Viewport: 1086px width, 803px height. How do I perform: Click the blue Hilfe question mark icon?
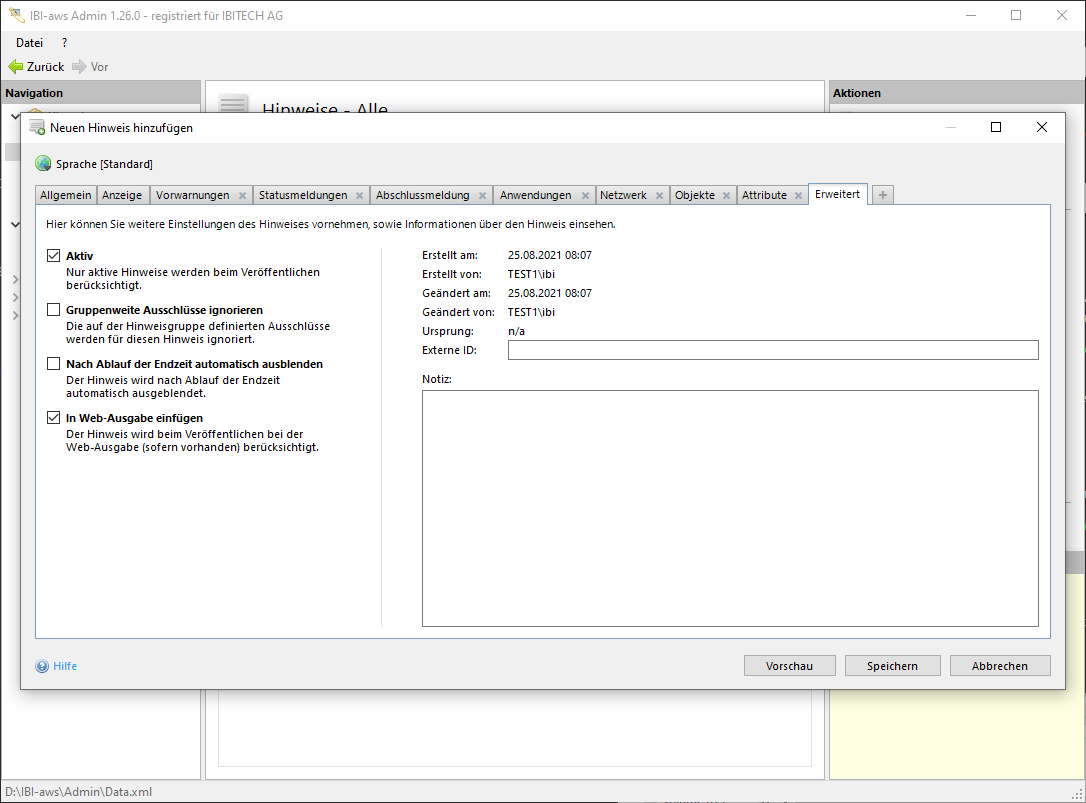point(42,666)
